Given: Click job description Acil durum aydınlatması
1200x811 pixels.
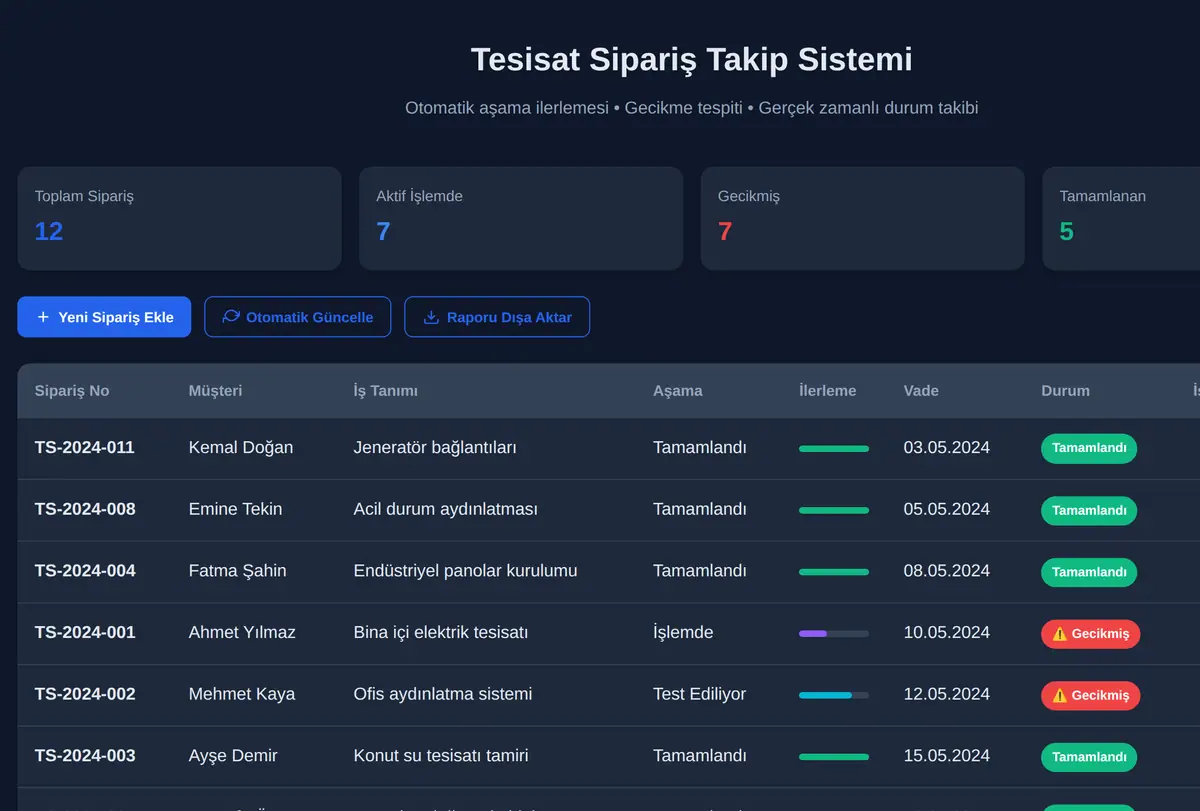Looking at the screenshot, I should click(446, 509).
